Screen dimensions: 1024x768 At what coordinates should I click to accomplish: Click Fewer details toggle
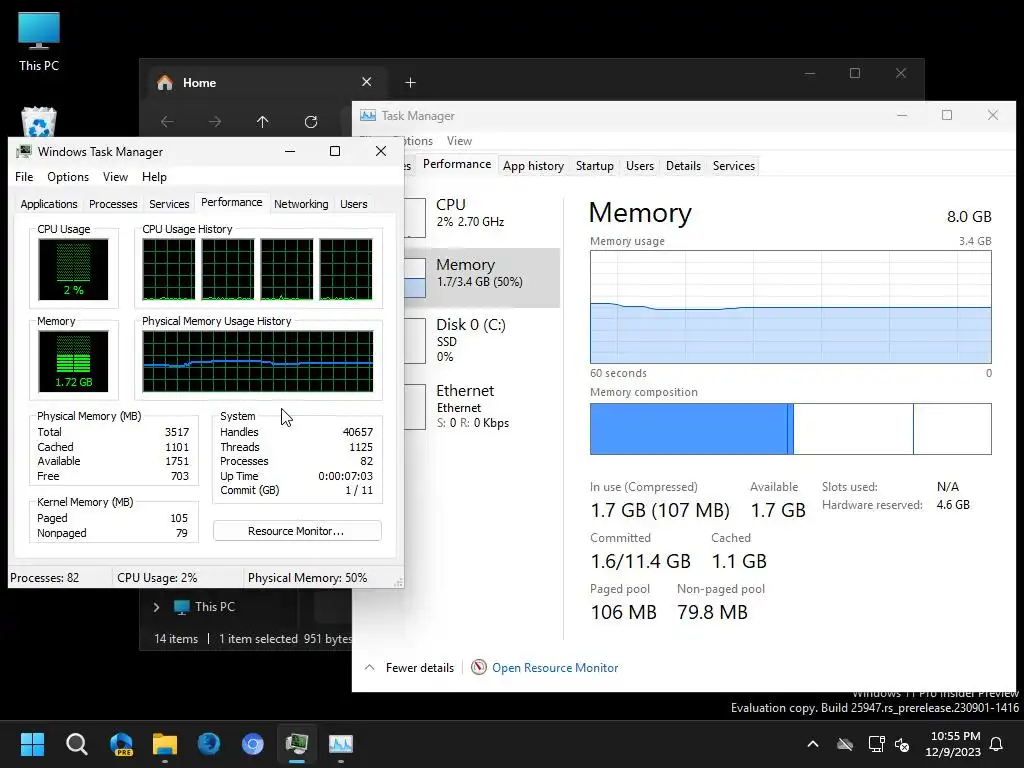(x=409, y=668)
